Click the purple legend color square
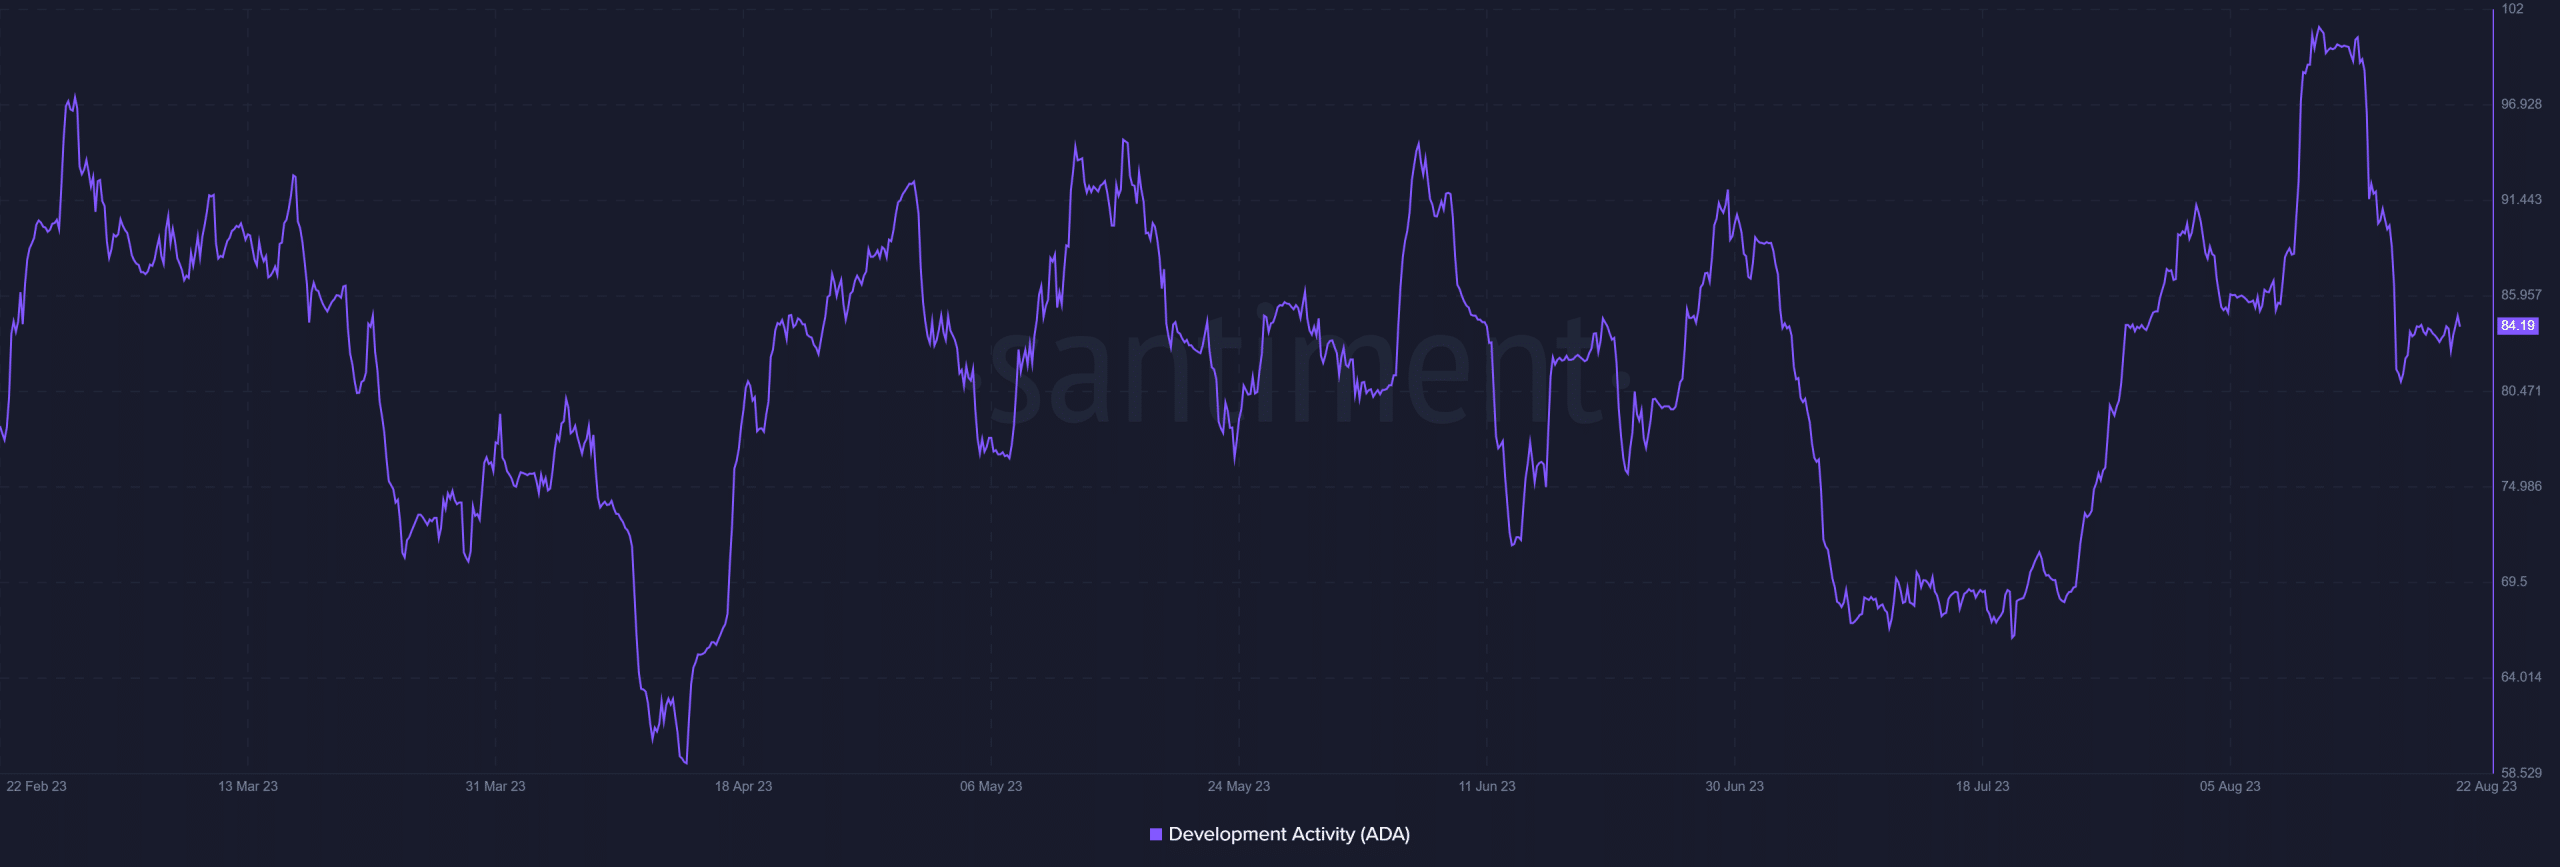Image resolution: width=2560 pixels, height=867 pixels. coord(1156,834)
